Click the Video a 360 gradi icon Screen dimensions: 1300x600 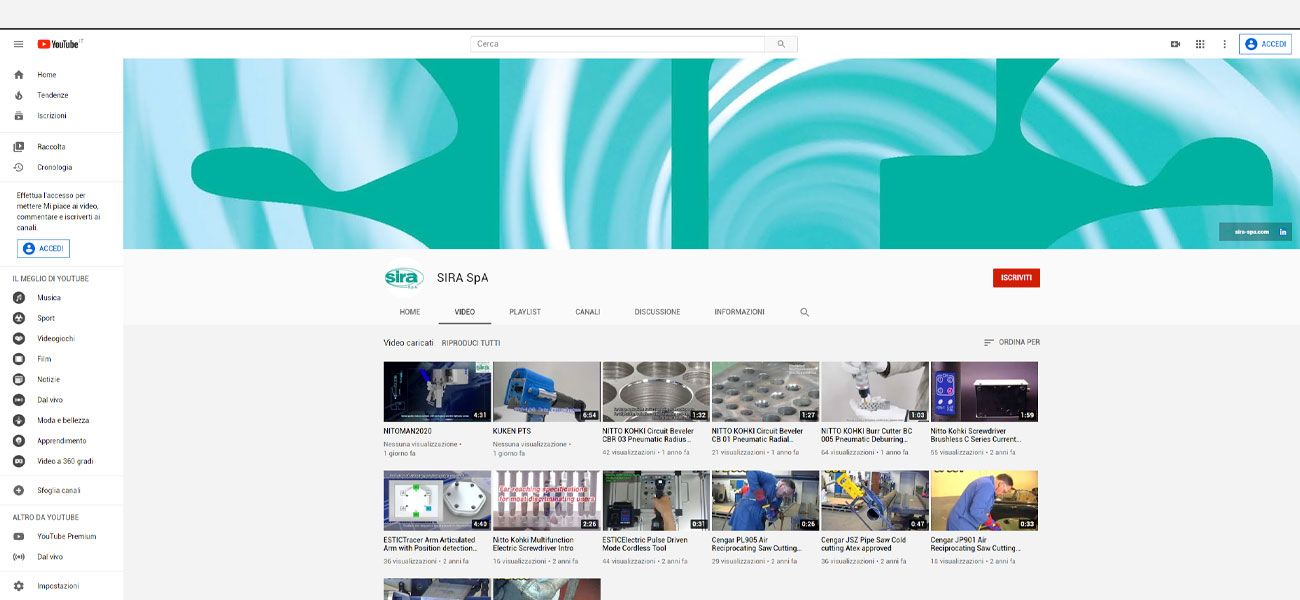[x=18, y=462]
